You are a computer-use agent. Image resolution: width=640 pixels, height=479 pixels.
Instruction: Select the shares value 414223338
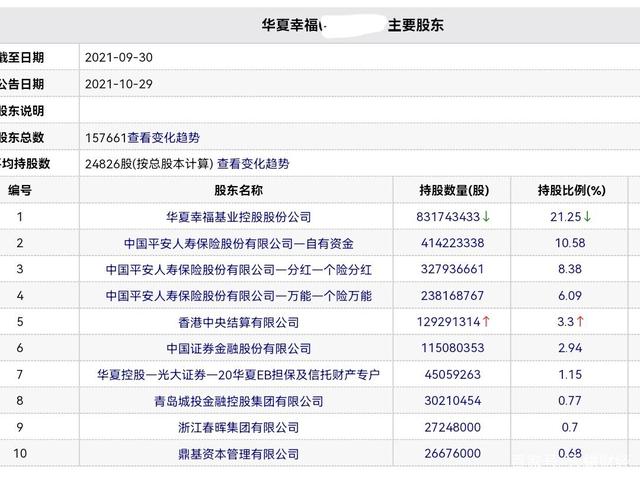tap(453, 243)
